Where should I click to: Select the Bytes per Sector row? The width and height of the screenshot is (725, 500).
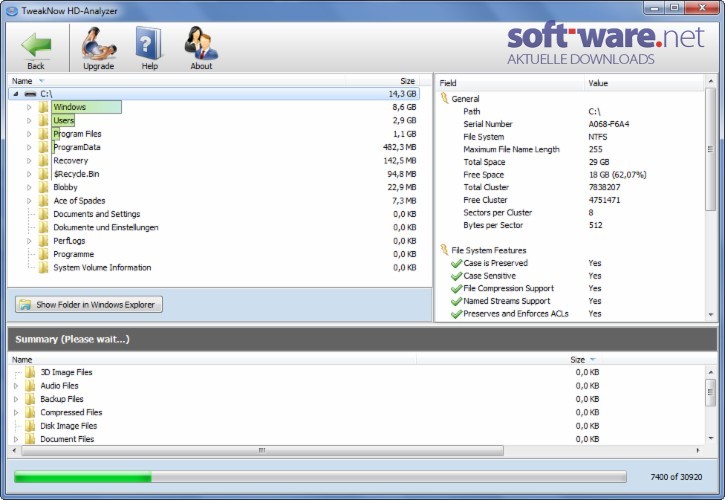click(570, 225)
